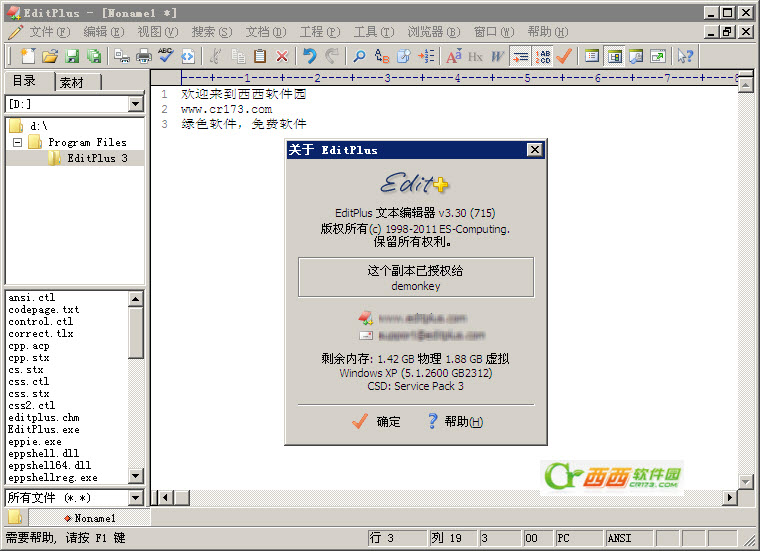The height and width of the screenshot is (551, 760).
Task: Click the file list scroll-down arrow
Action: [136, 476]
